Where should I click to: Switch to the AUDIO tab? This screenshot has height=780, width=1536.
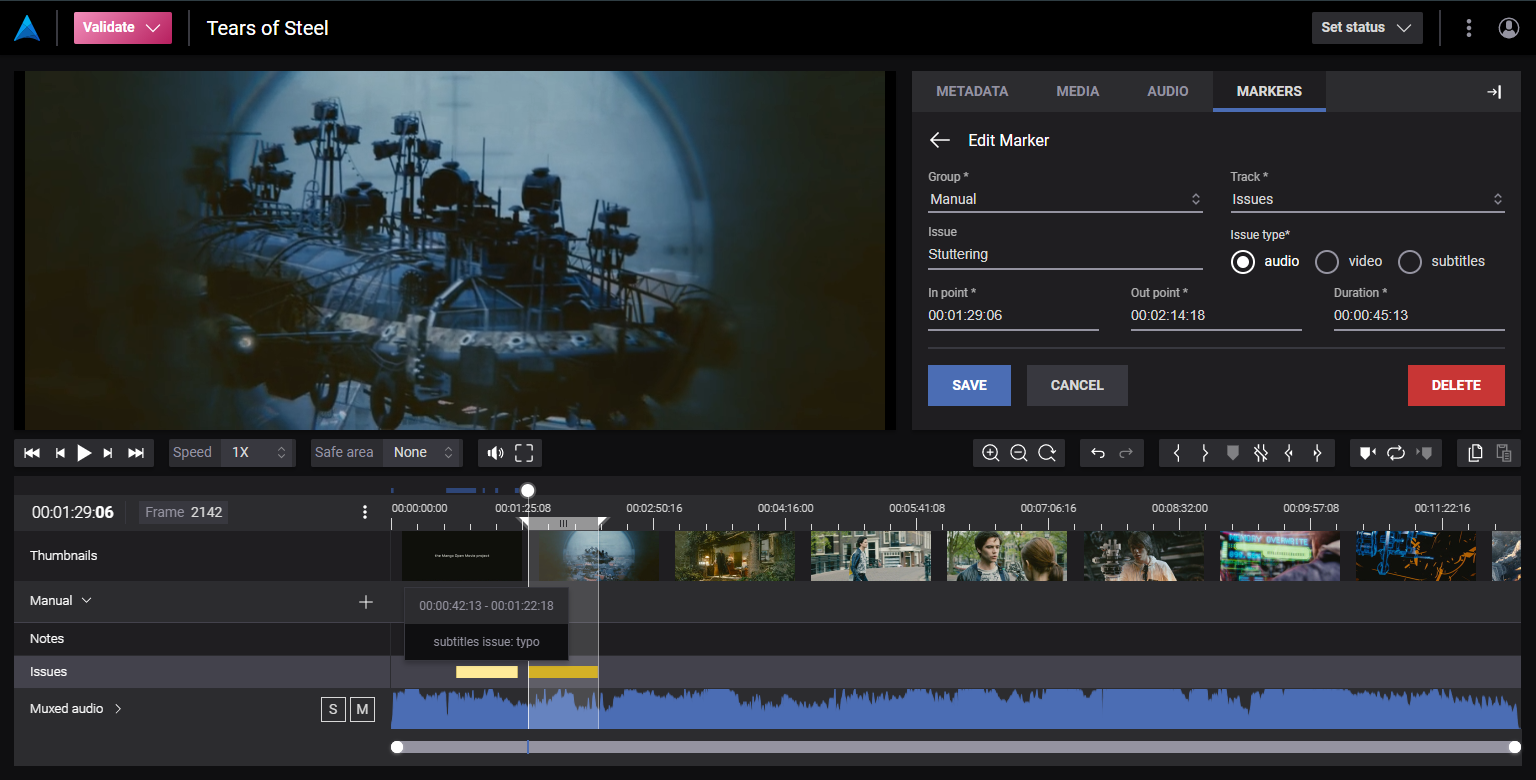click(1168, 91)
